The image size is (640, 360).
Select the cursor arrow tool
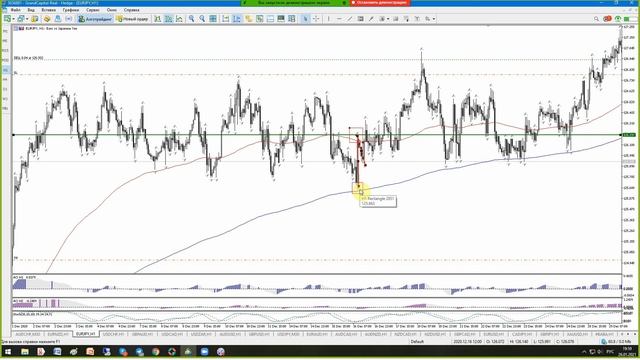click(x=305, y=19)
